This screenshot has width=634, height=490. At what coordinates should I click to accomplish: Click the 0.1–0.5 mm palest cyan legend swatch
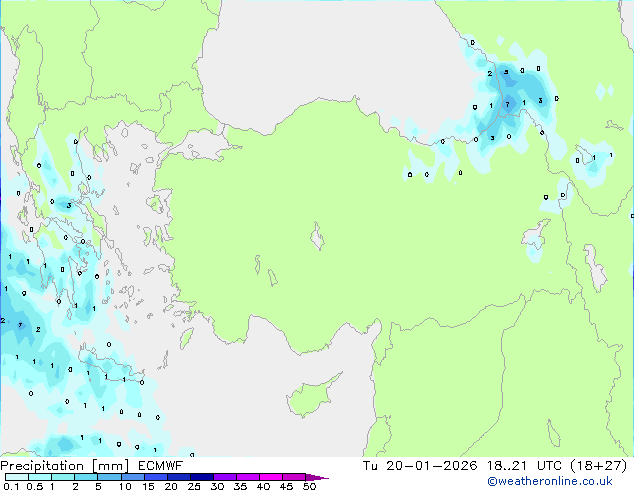[x=17, y=477]
